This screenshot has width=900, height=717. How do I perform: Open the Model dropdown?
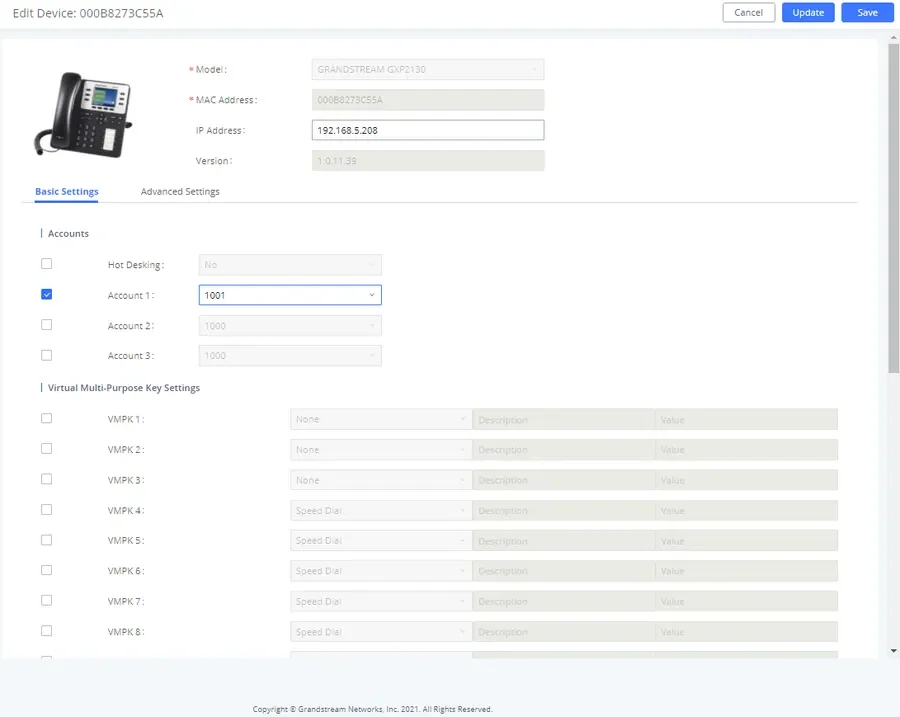pos(428,69)
